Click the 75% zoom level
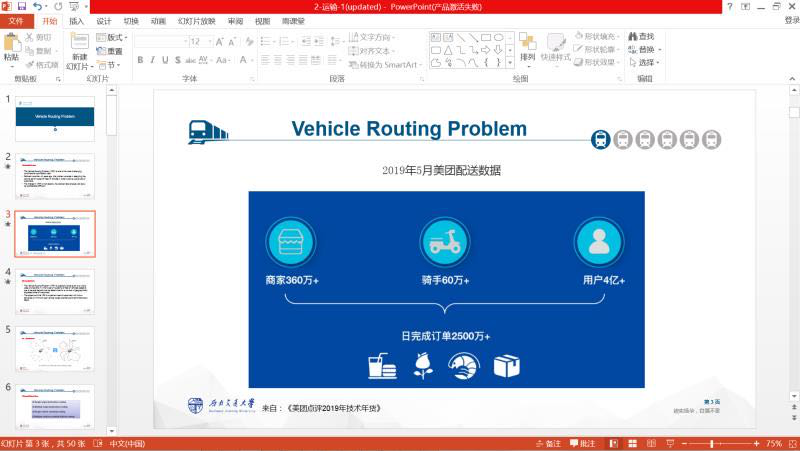This screenshot has height=451, width=800. [x=774, y=443]
